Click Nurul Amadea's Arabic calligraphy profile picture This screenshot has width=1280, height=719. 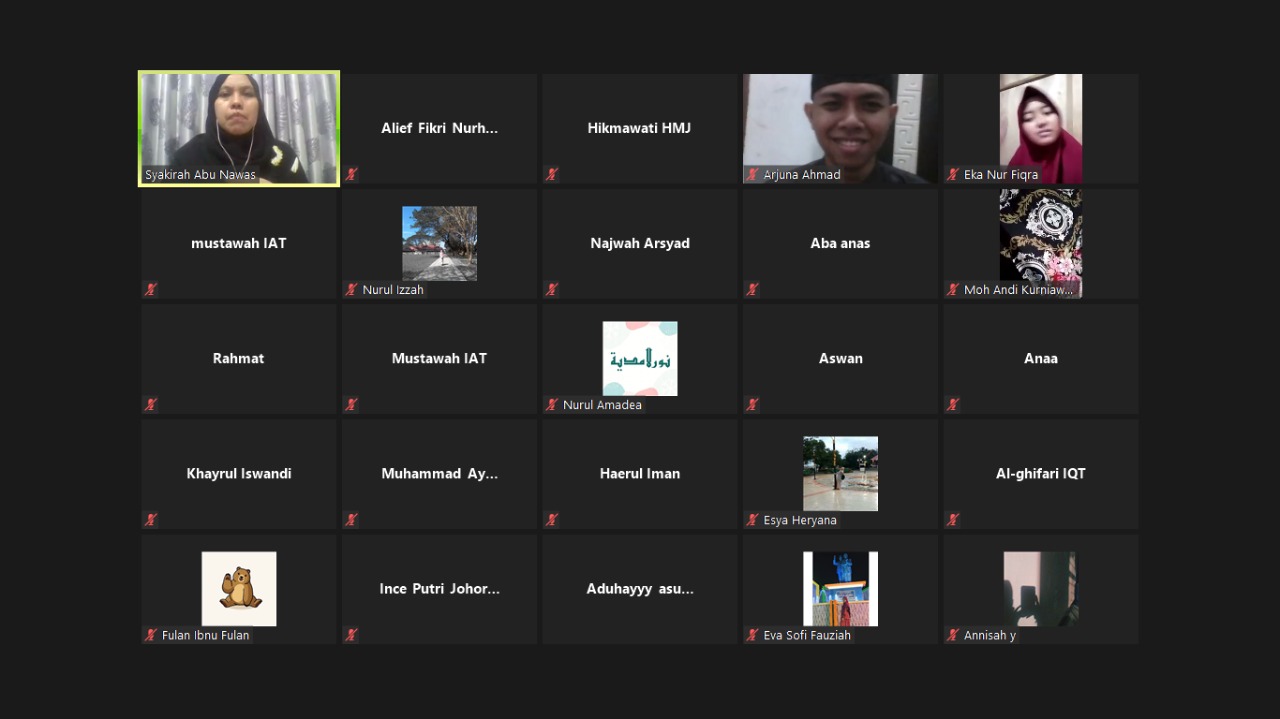(640, 358)
